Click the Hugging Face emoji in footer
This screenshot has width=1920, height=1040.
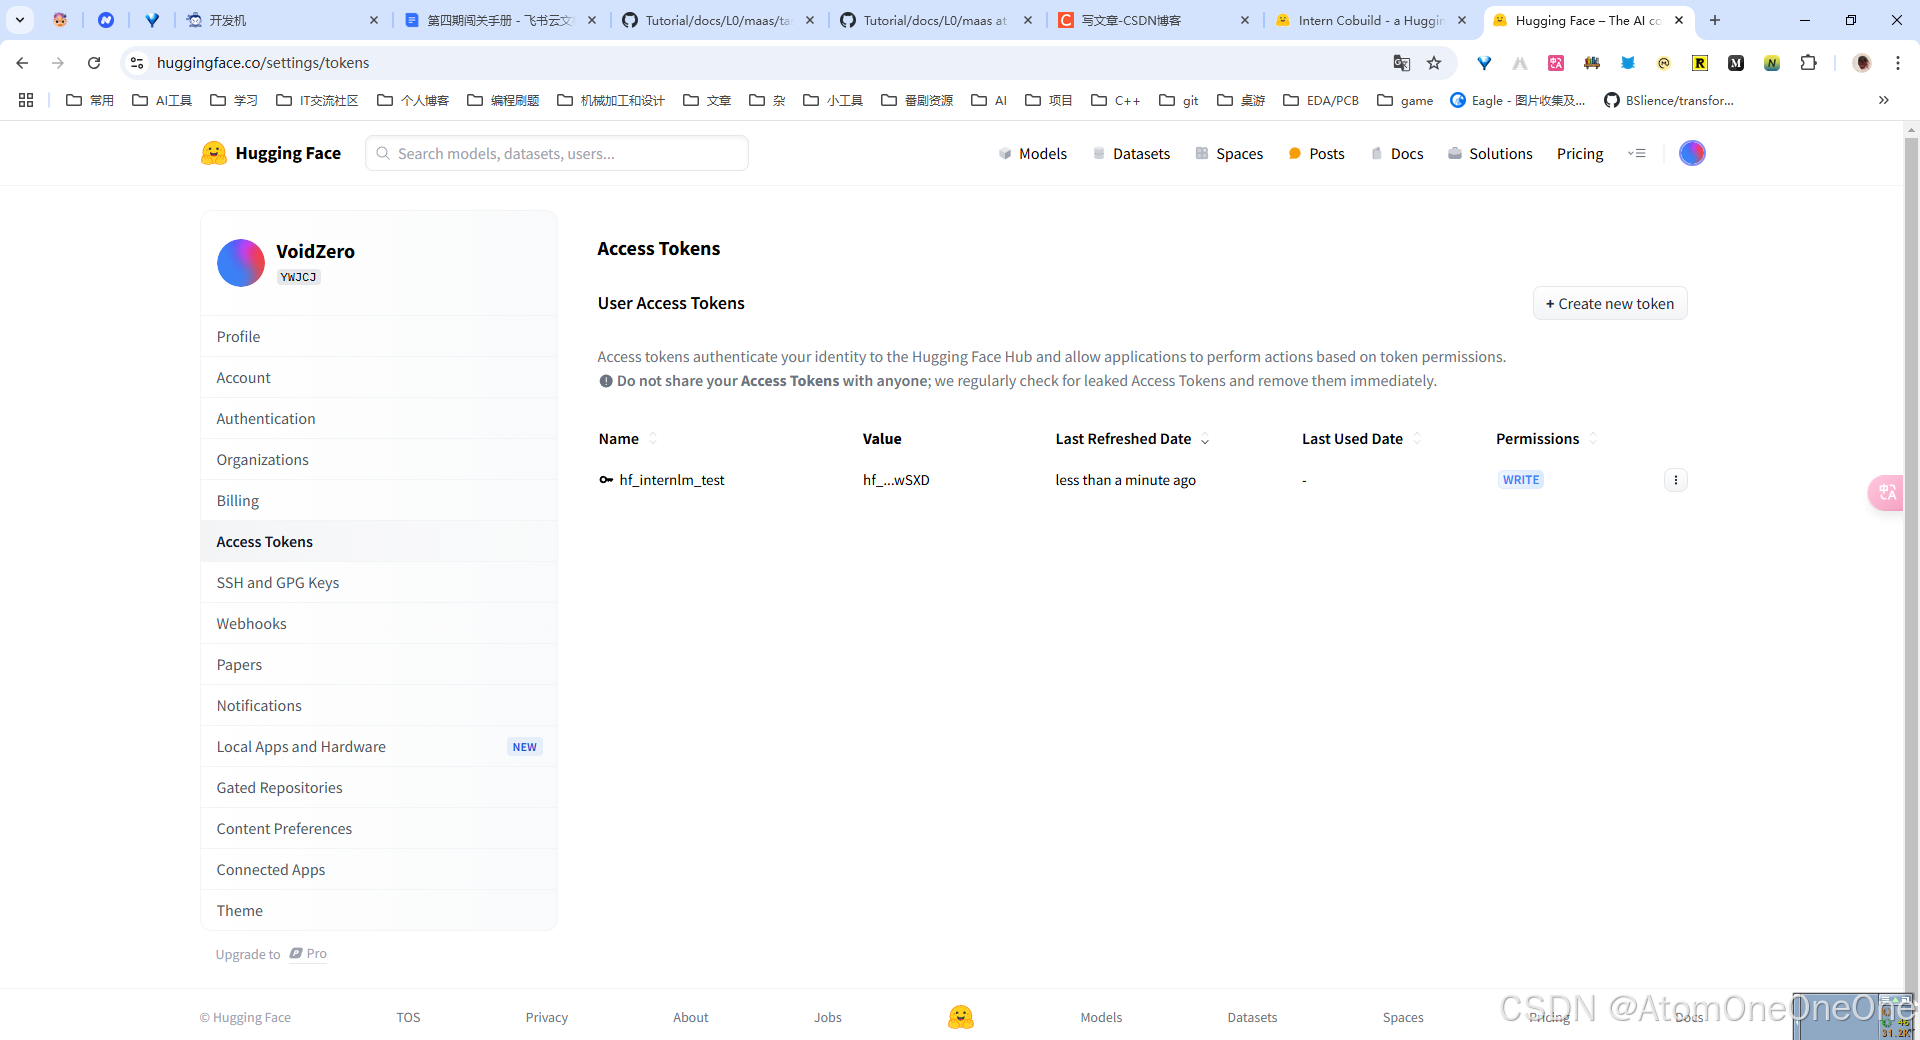[961, 1017]
